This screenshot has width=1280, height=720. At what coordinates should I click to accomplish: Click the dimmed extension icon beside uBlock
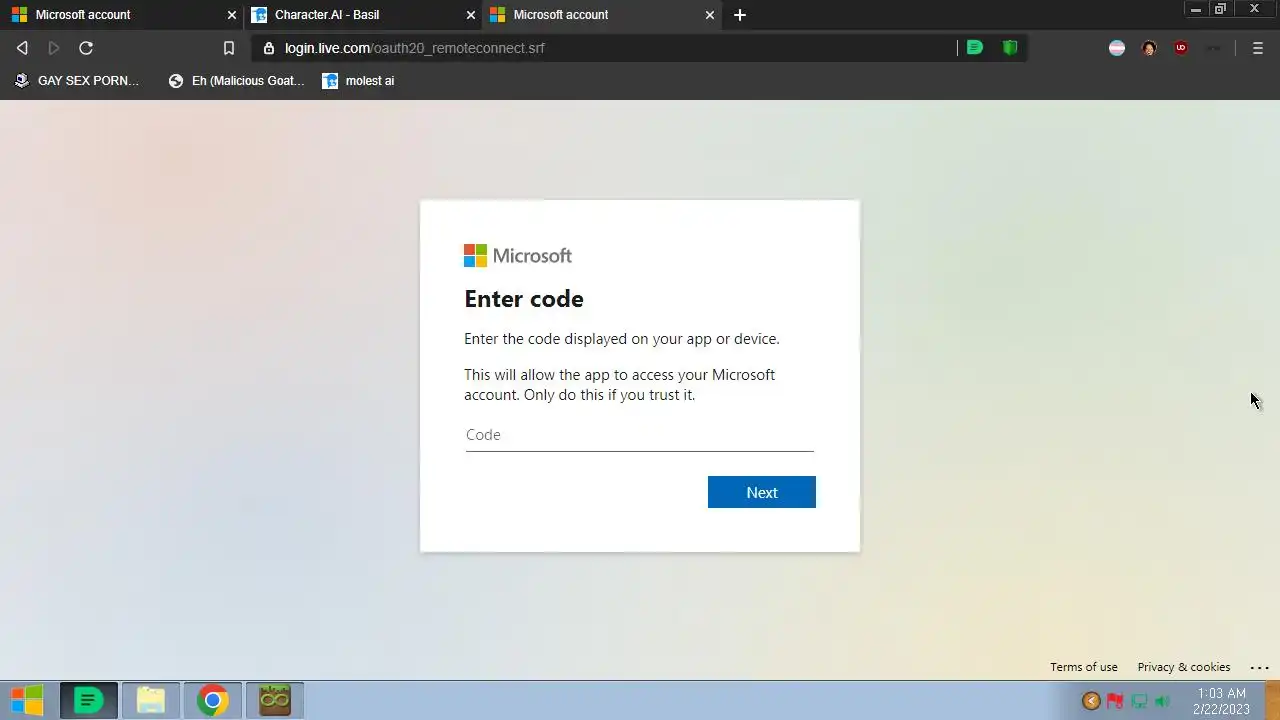point(1213,48)
